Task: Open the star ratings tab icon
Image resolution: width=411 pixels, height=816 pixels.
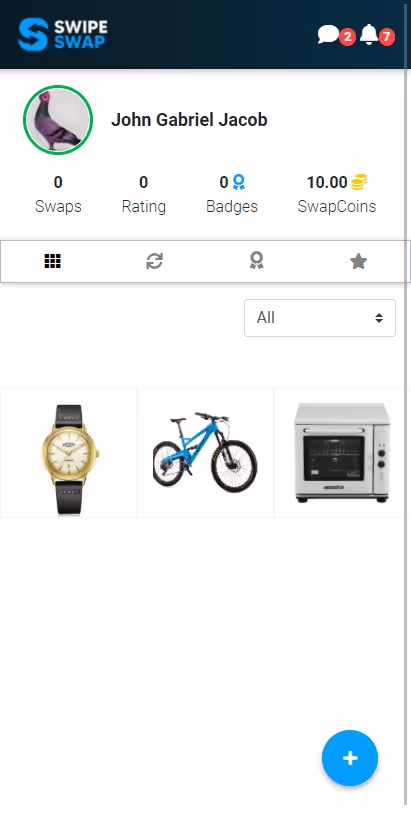Action: tap(358, 261)
